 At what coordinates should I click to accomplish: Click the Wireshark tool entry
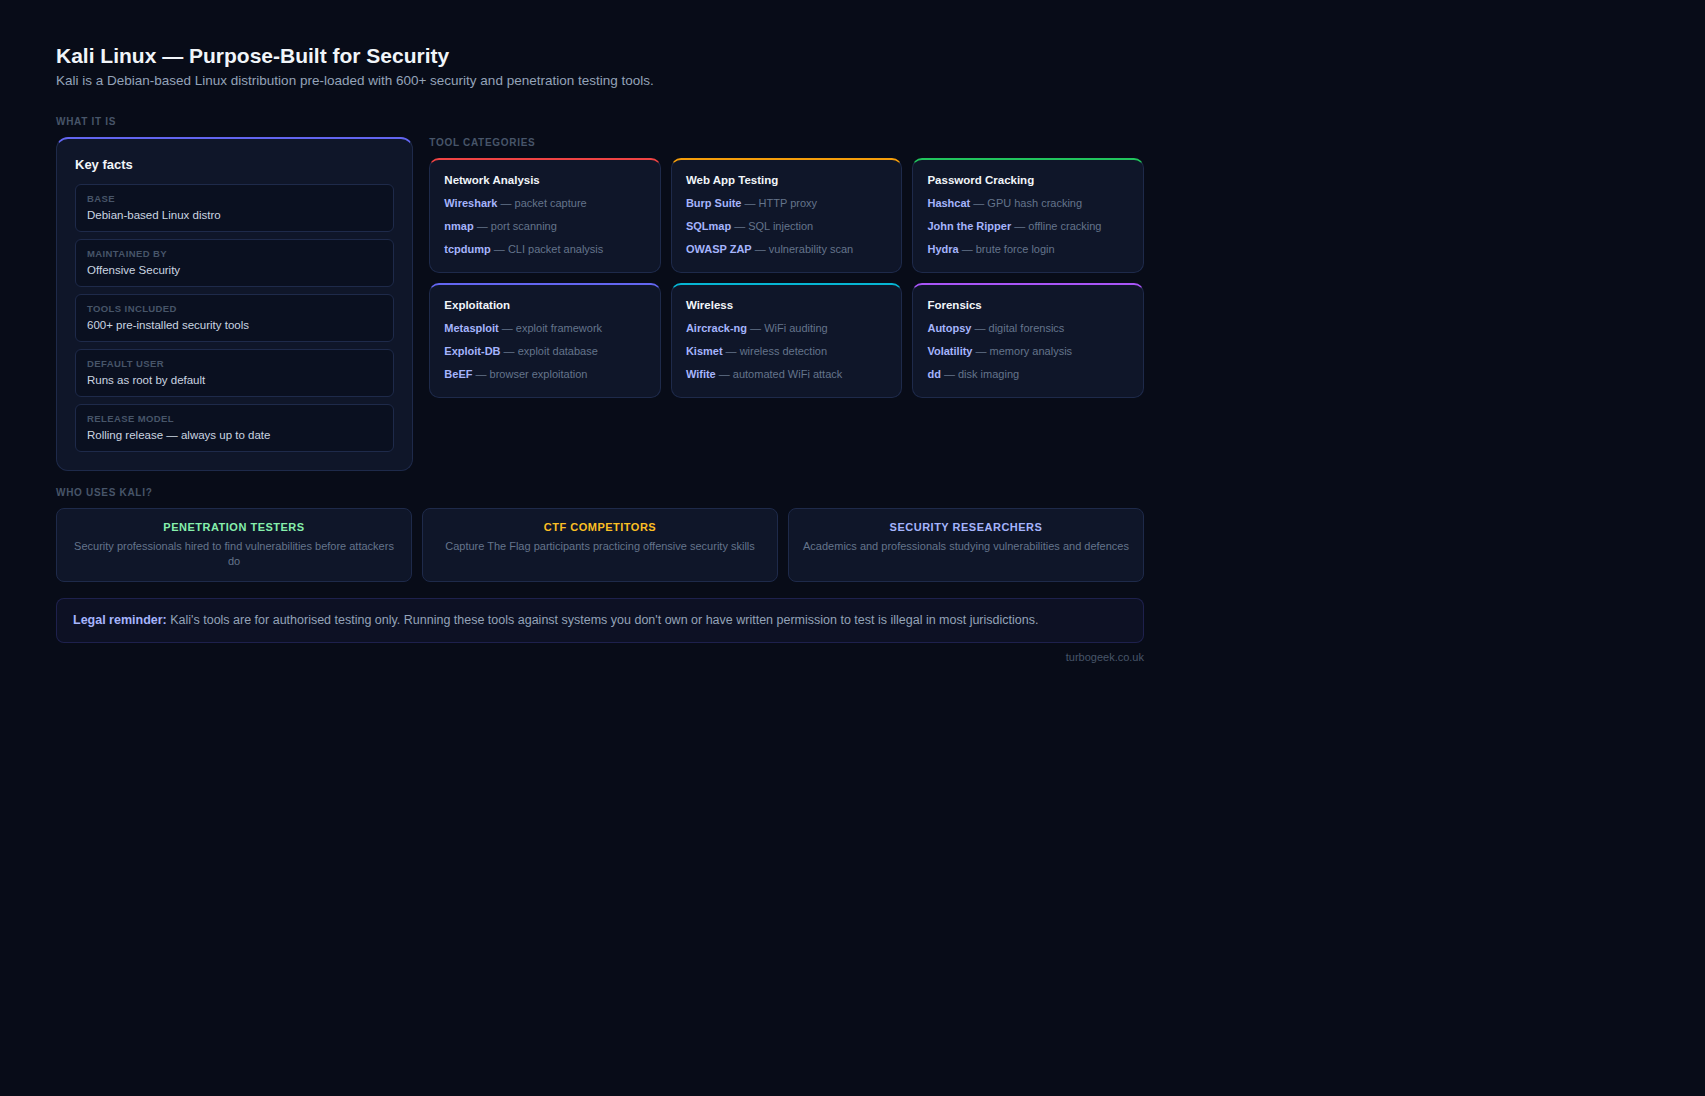coord(515,203)
